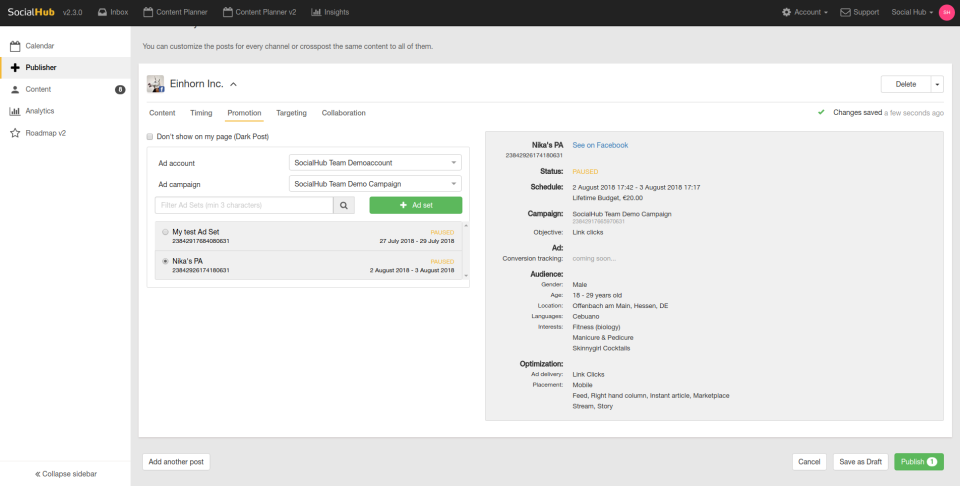Open the Inbox from the top navigation

(x=113, y=12)
